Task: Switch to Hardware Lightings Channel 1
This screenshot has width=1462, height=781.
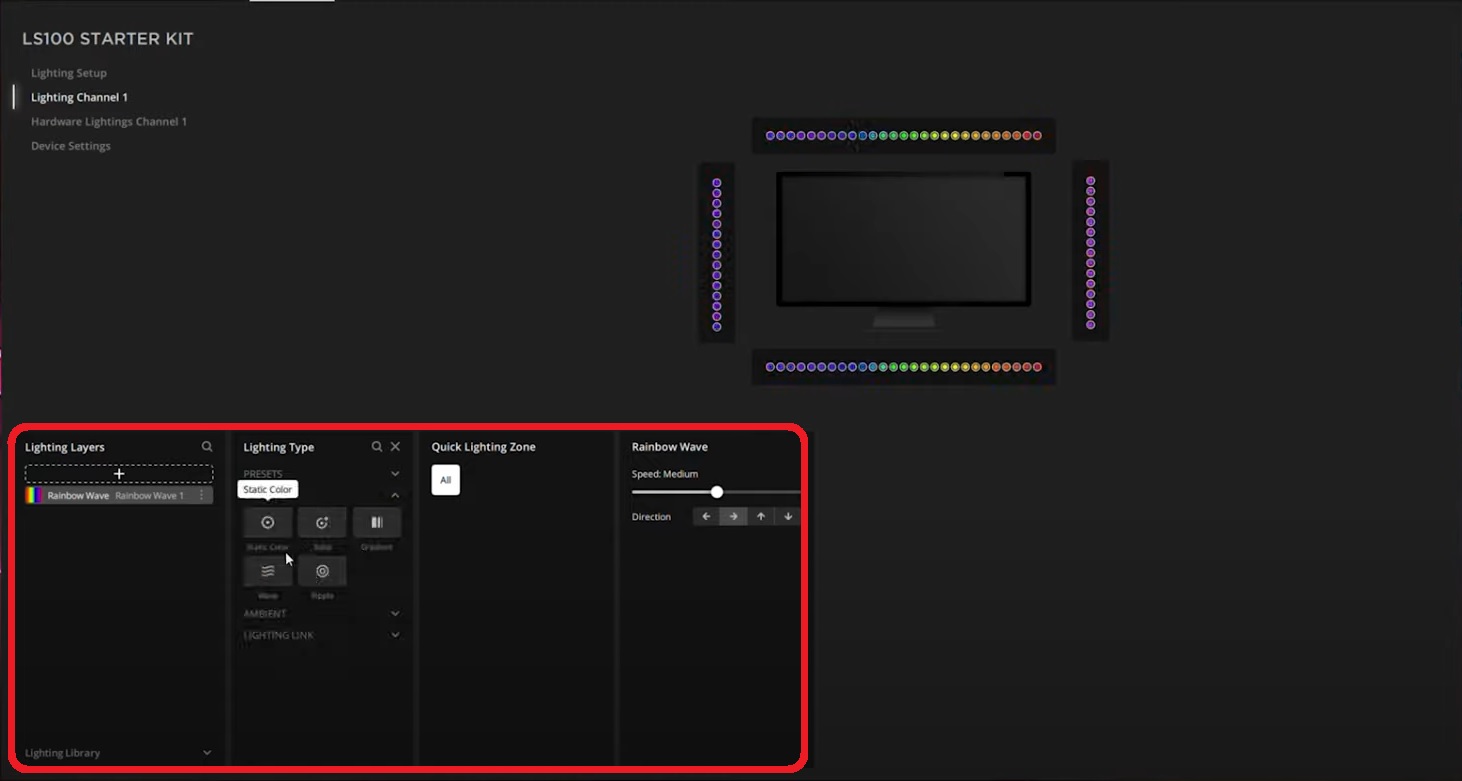Action: point(108,121)
